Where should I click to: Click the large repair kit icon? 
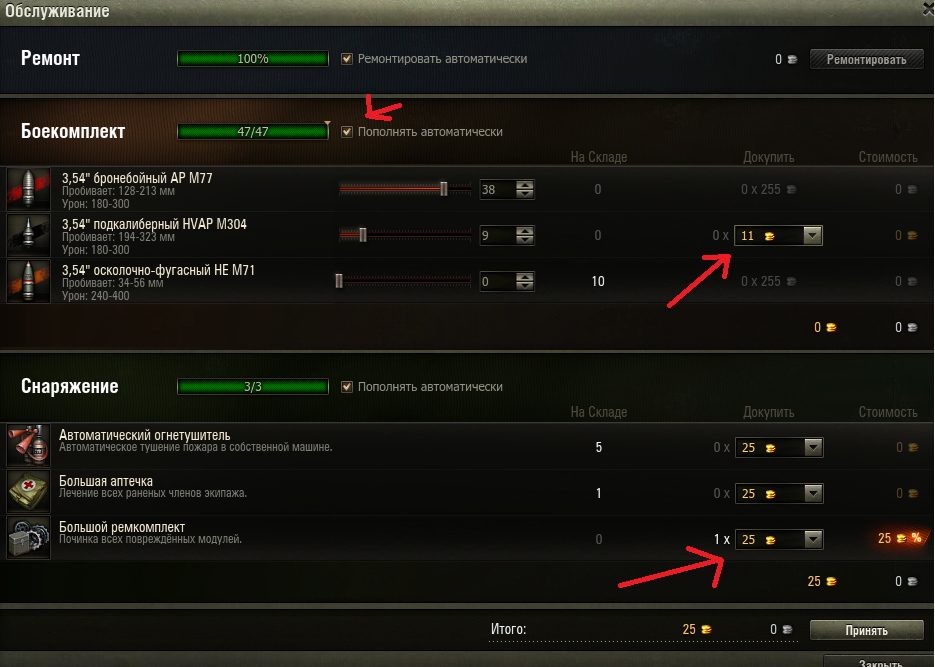(28, 538)
